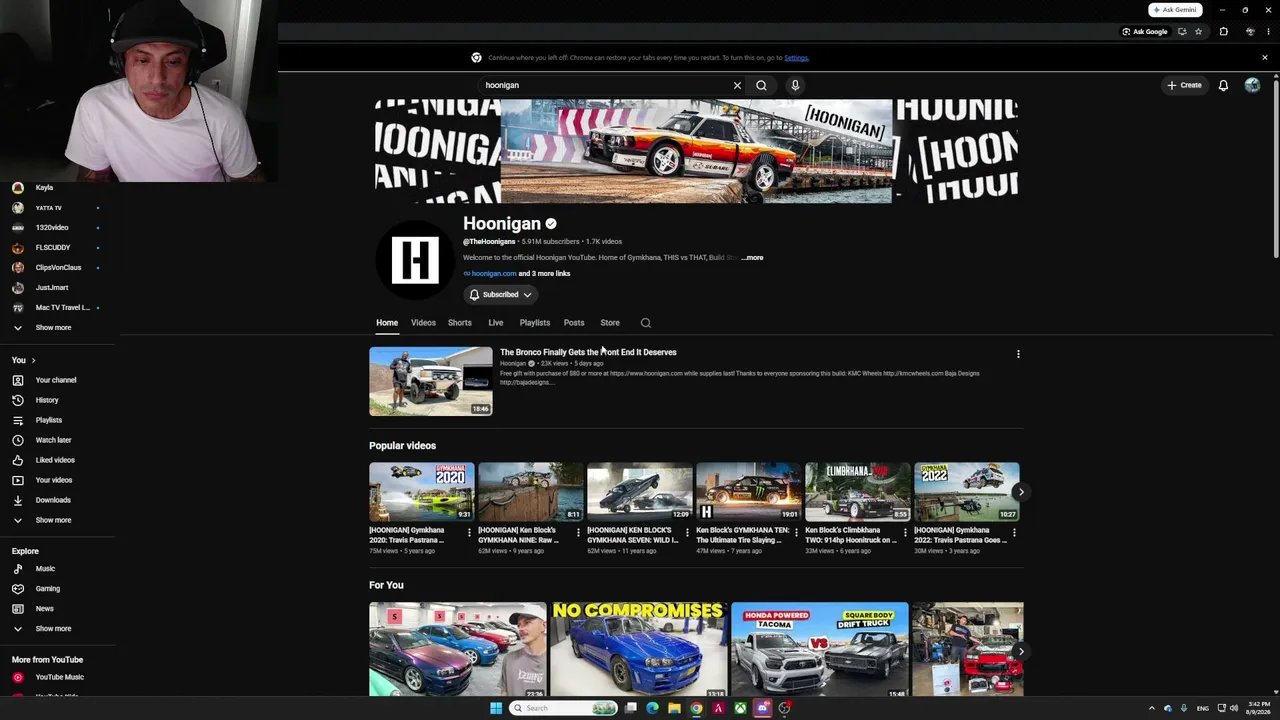Switch to the Live tab
This screenshot has width=1280, height=720.
495,323
